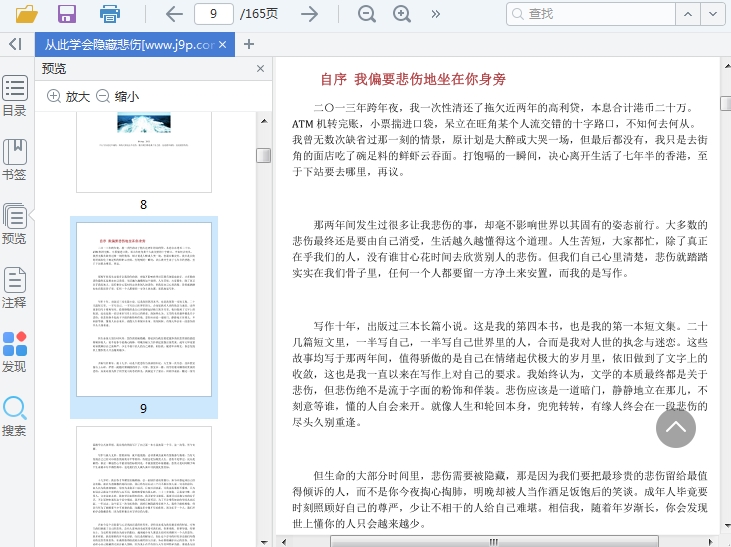Click the scroll-to-top round button
The image size is (731, 547).
tap(676, 428)
